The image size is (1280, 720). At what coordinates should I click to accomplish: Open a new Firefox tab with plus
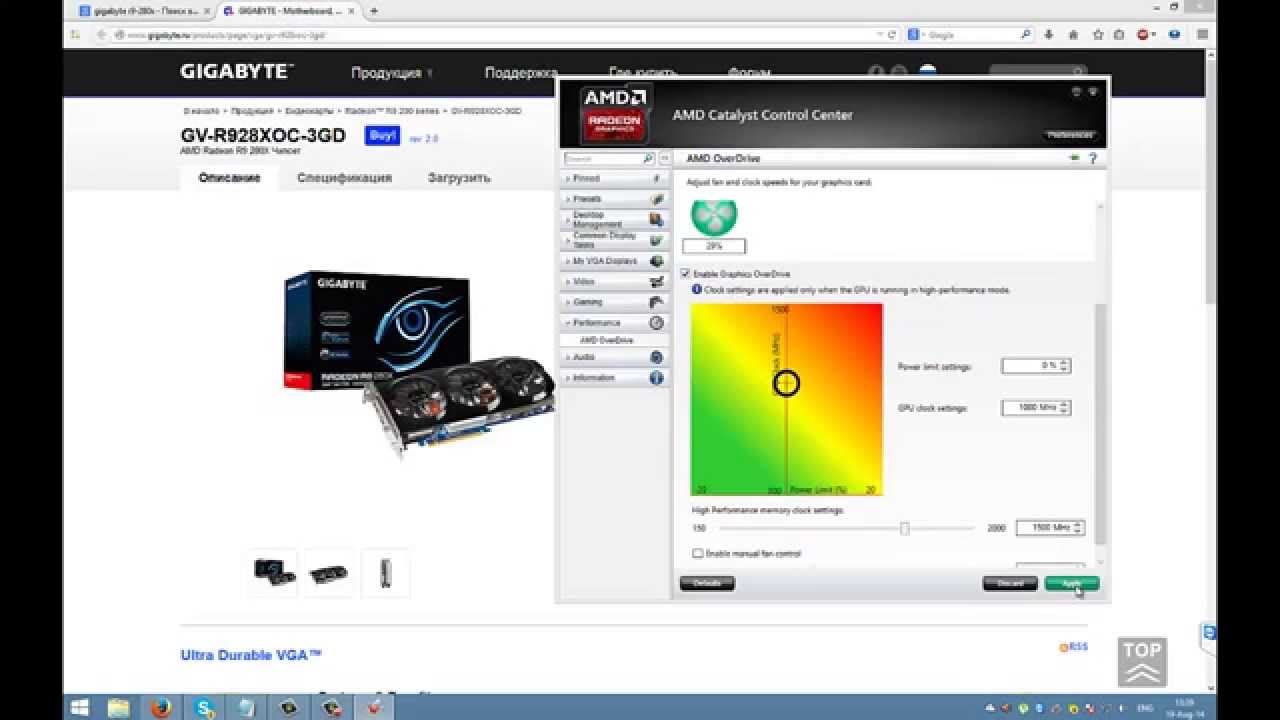373,11
